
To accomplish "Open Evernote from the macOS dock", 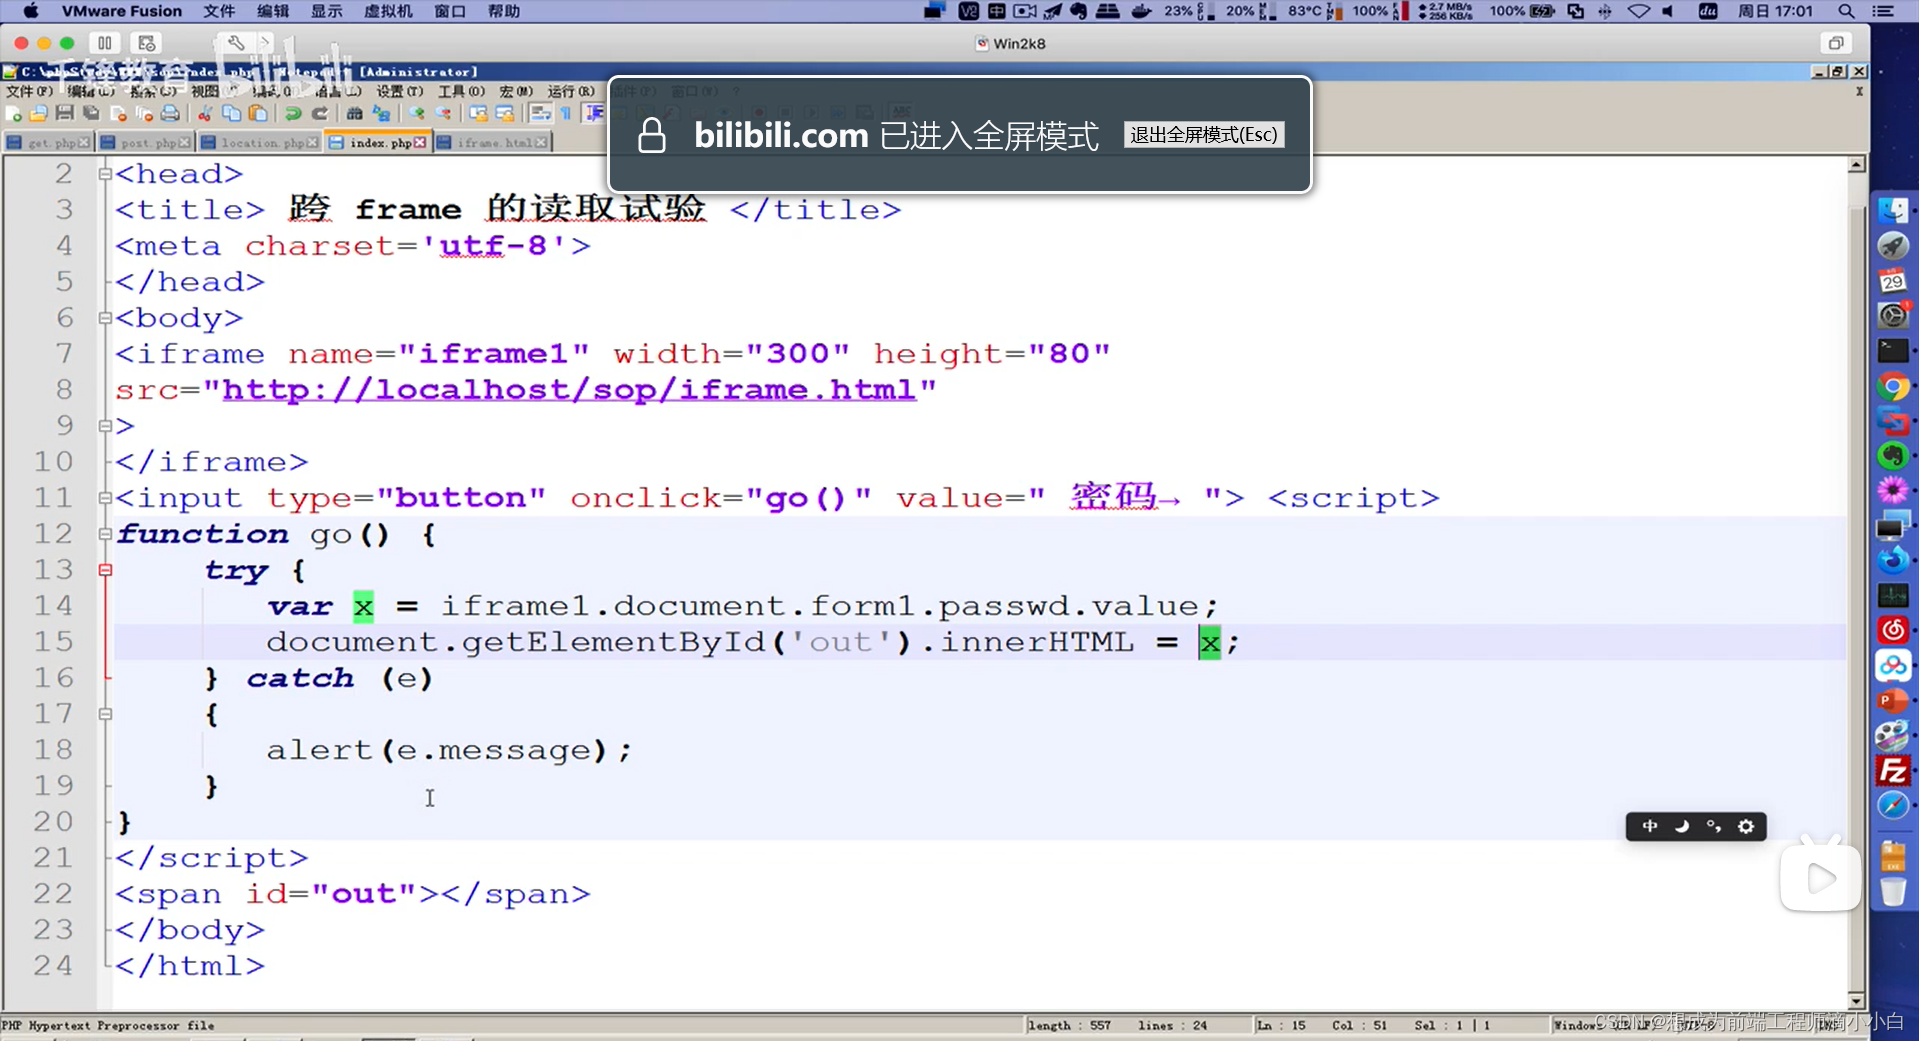I will point(1893,456).
